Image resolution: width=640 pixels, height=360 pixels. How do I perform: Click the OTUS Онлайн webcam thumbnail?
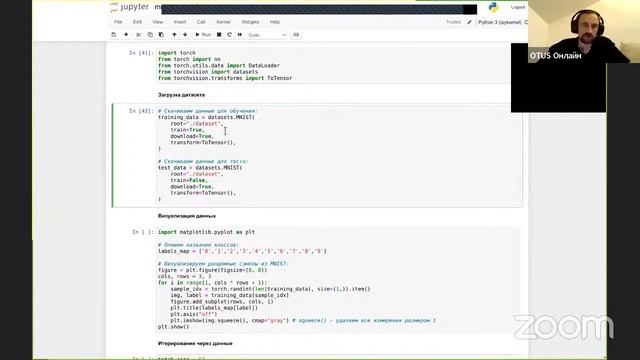tap(584, 31)
